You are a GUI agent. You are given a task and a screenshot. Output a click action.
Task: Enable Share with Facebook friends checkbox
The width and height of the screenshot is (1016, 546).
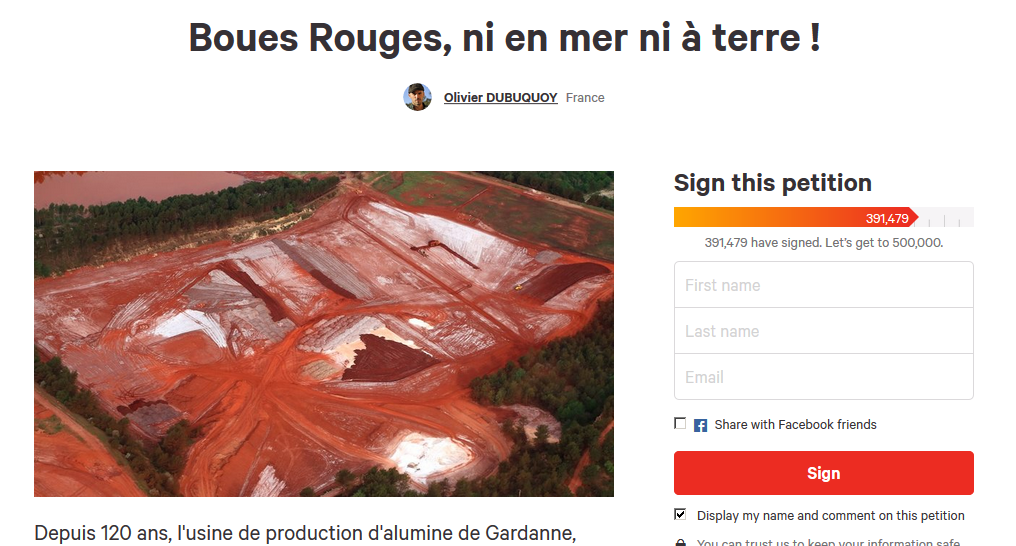[x=680, y=423]
